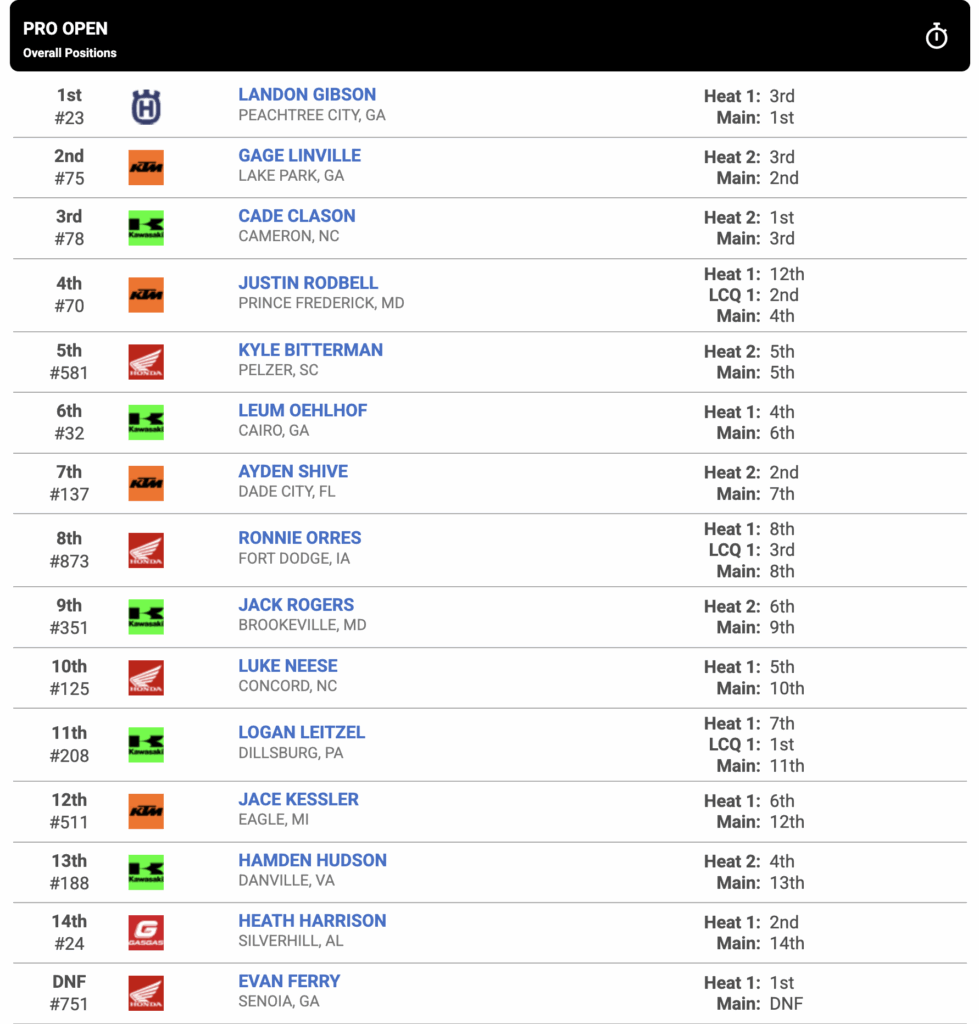Click the stopwatch icon in the header

936,36
